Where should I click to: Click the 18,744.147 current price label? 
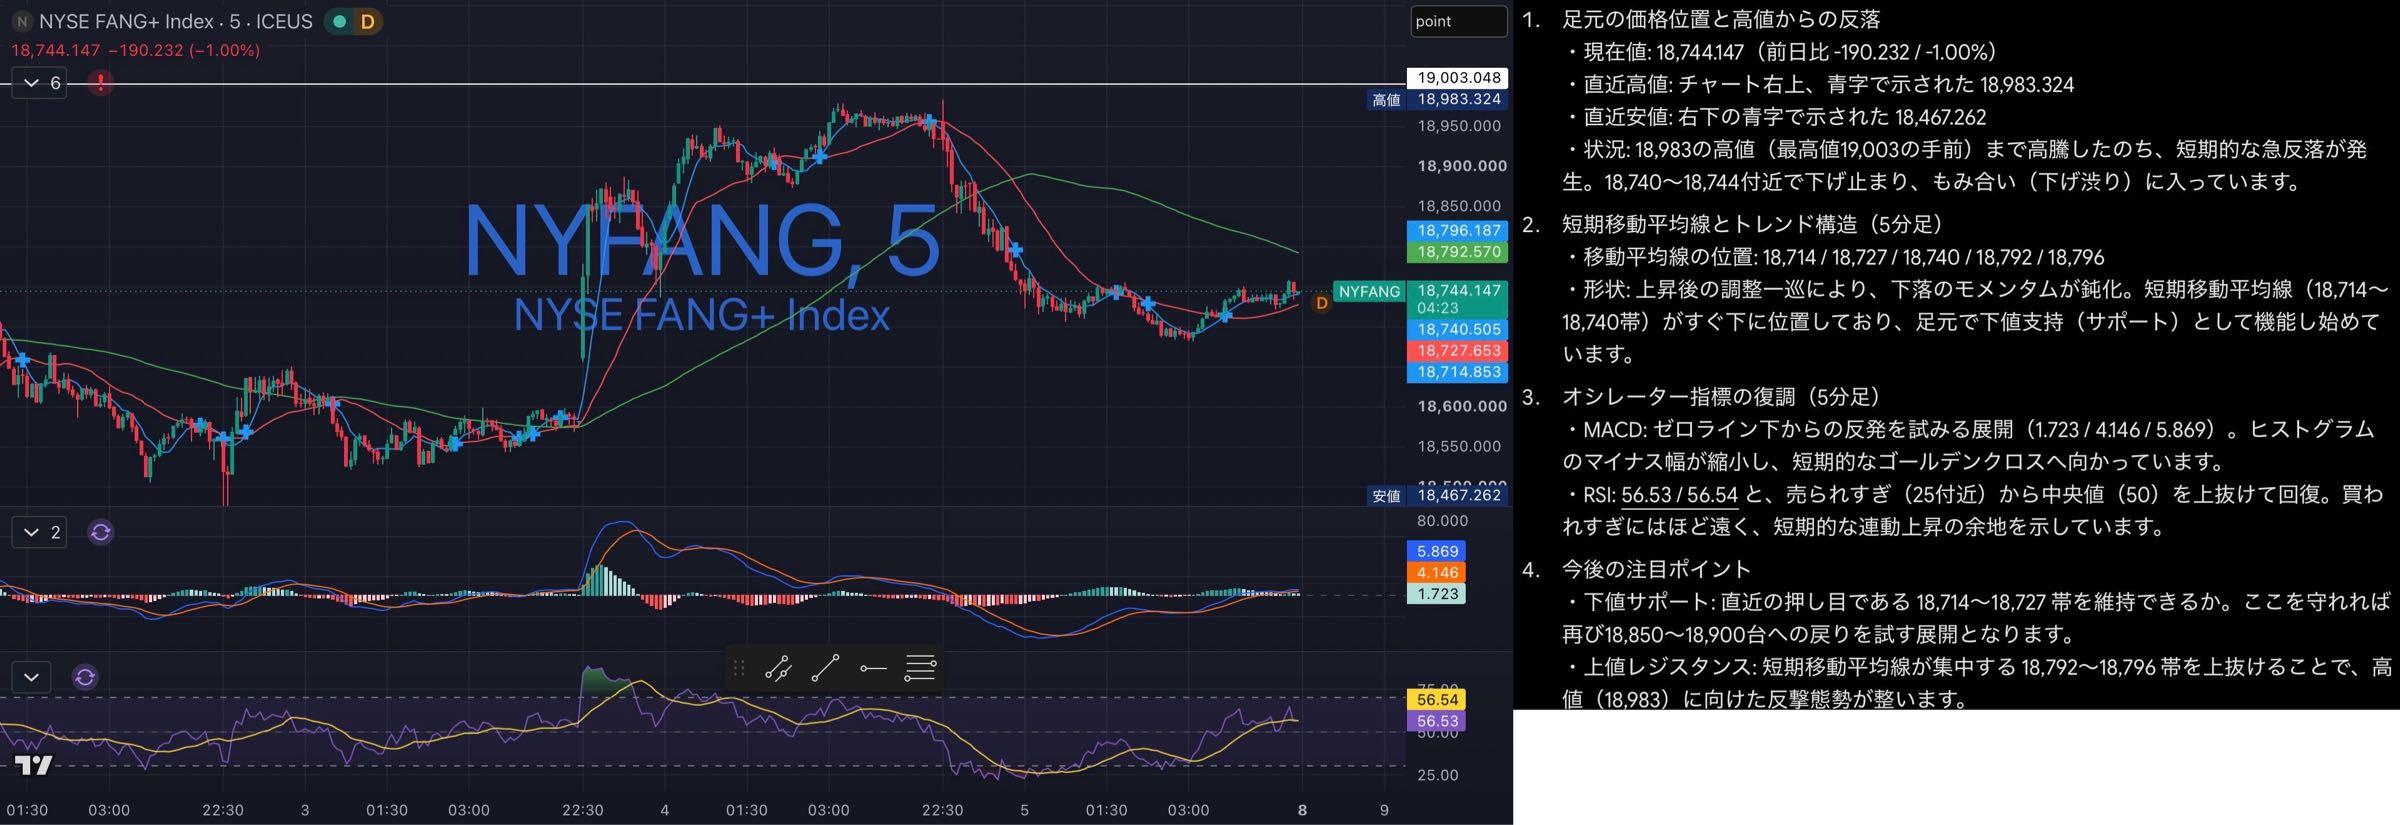pyautogui.click(x=1459, y=290)
